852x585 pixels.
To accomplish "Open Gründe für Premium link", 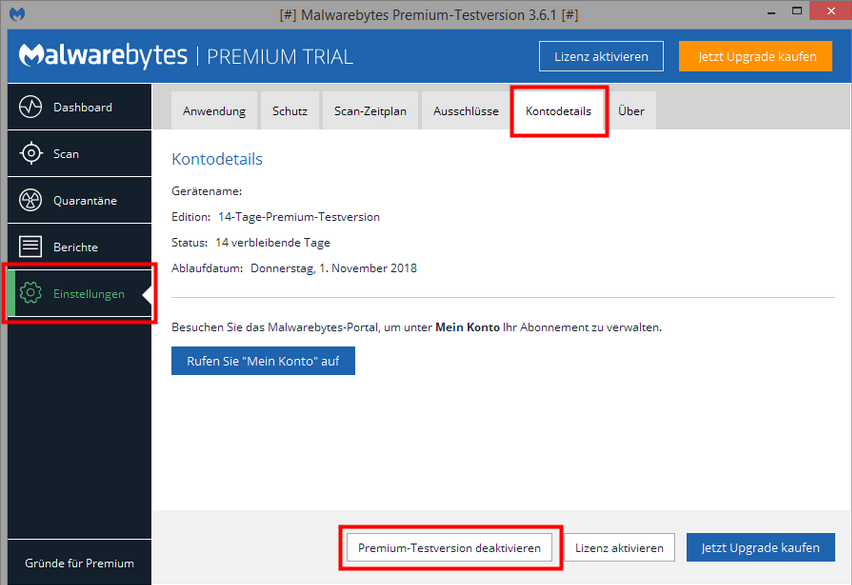I will pos(79,563).
